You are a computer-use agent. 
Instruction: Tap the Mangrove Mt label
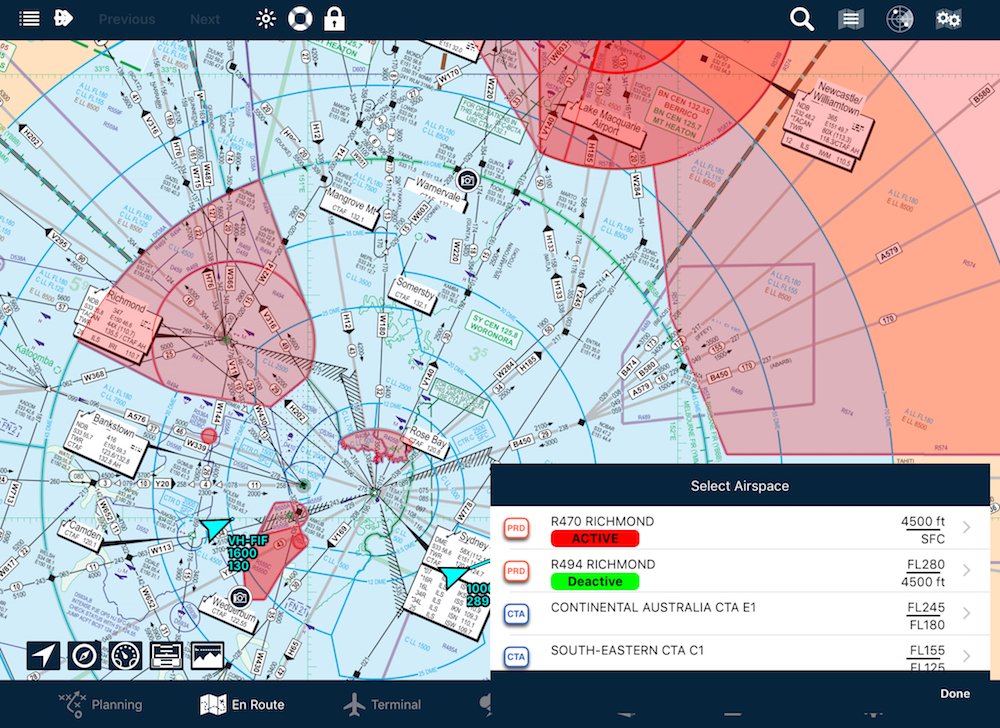point(349,205)
